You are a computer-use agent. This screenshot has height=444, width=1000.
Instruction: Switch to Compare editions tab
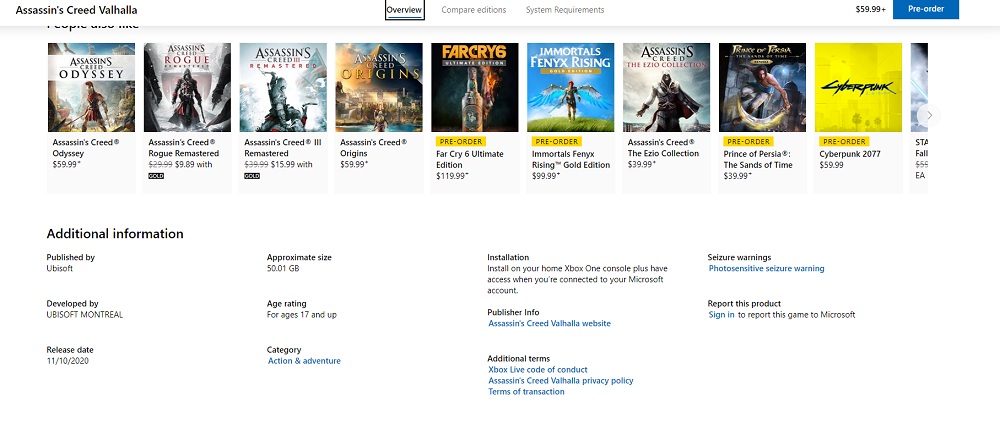point(474,10)
